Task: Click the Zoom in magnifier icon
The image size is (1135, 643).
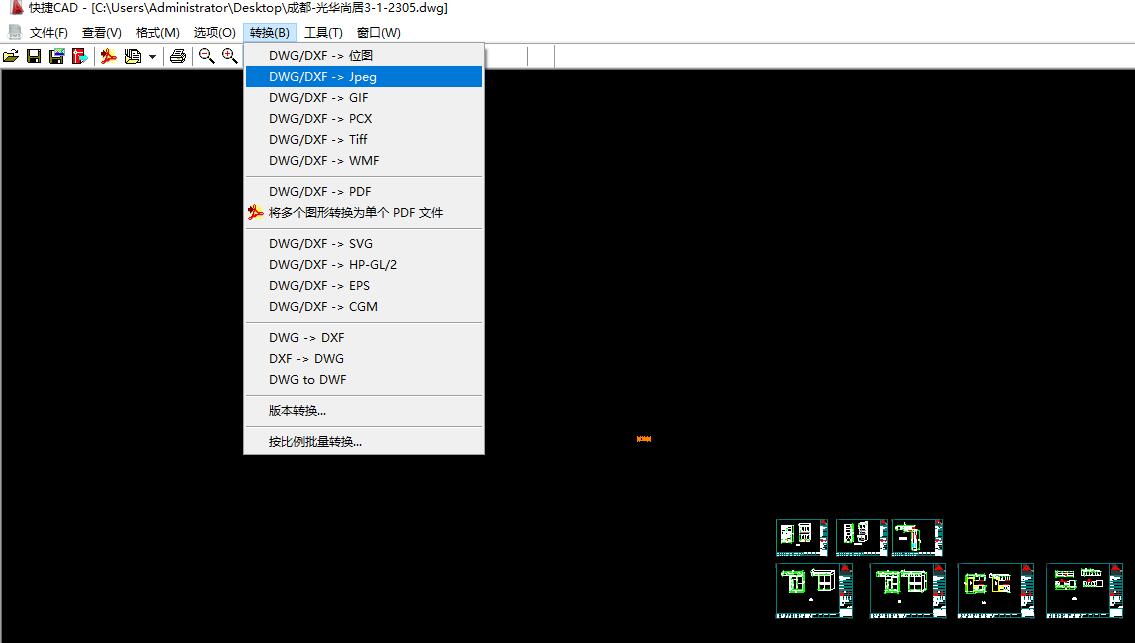Action: pyautogui.click(x=230, y=56)
